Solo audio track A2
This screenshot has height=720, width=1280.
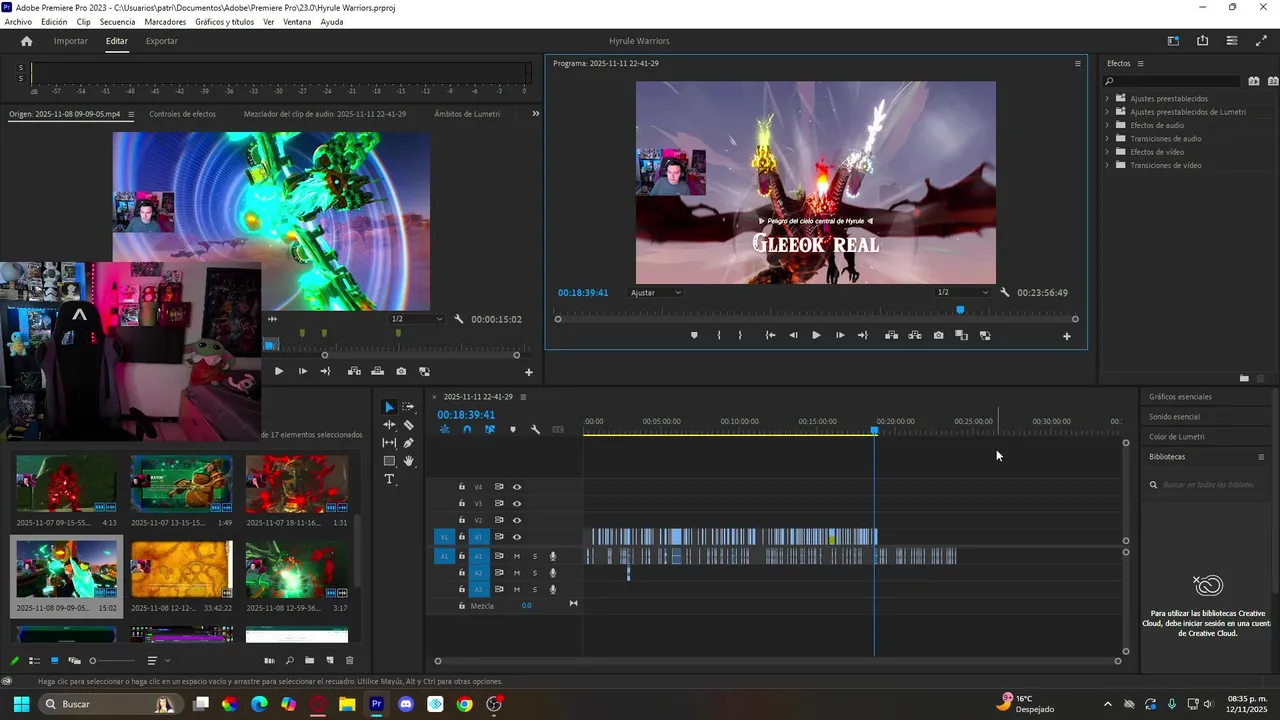pos(534,573)
